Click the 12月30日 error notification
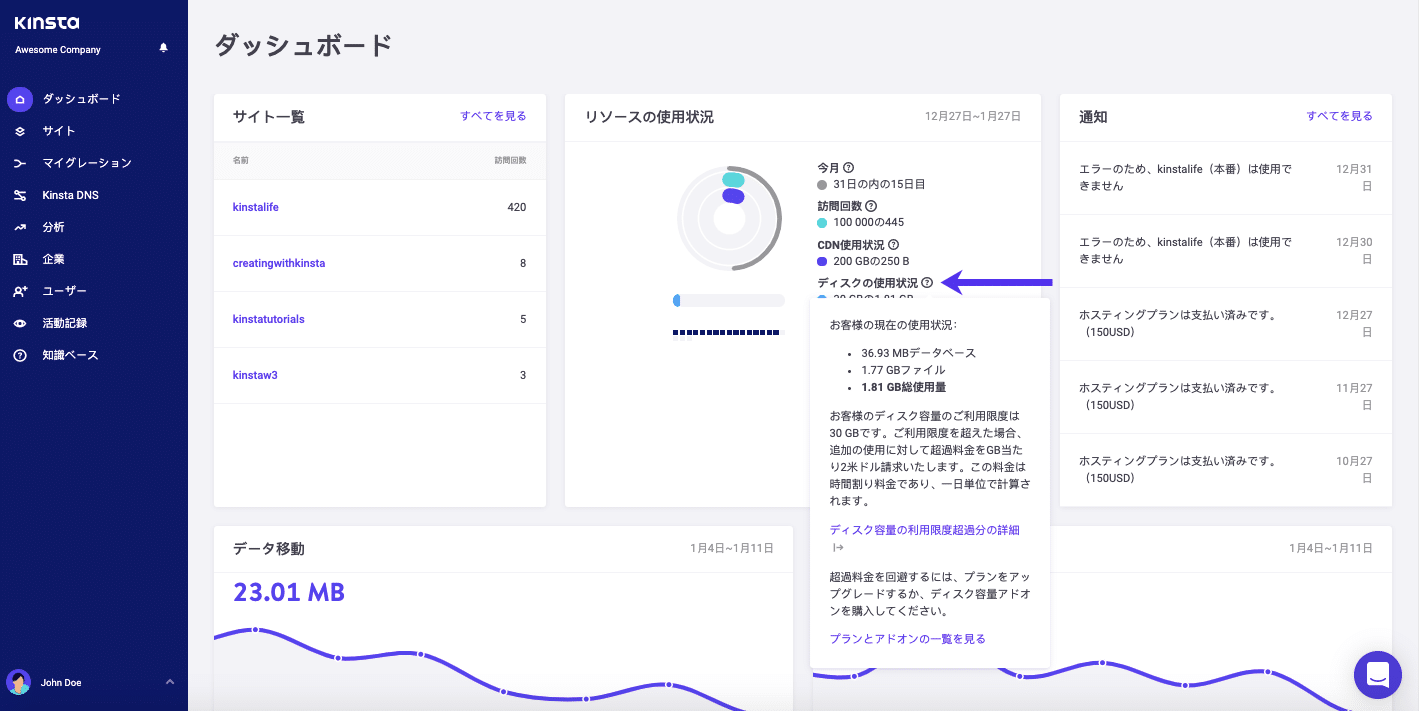The image size is (1419, 711). [1226, 251]
